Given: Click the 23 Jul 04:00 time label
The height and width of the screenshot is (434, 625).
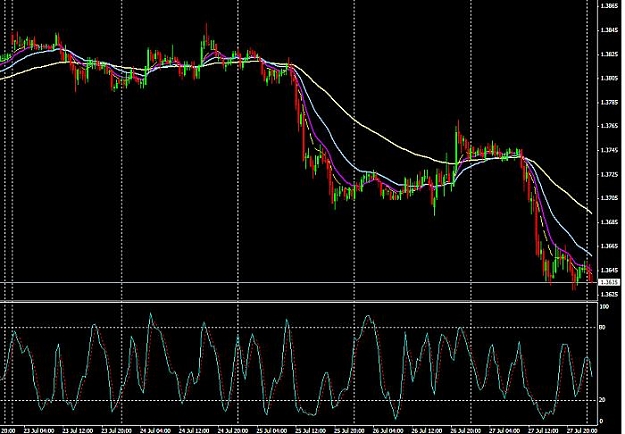Looking at the screenshot, I should tap(39, 431).
